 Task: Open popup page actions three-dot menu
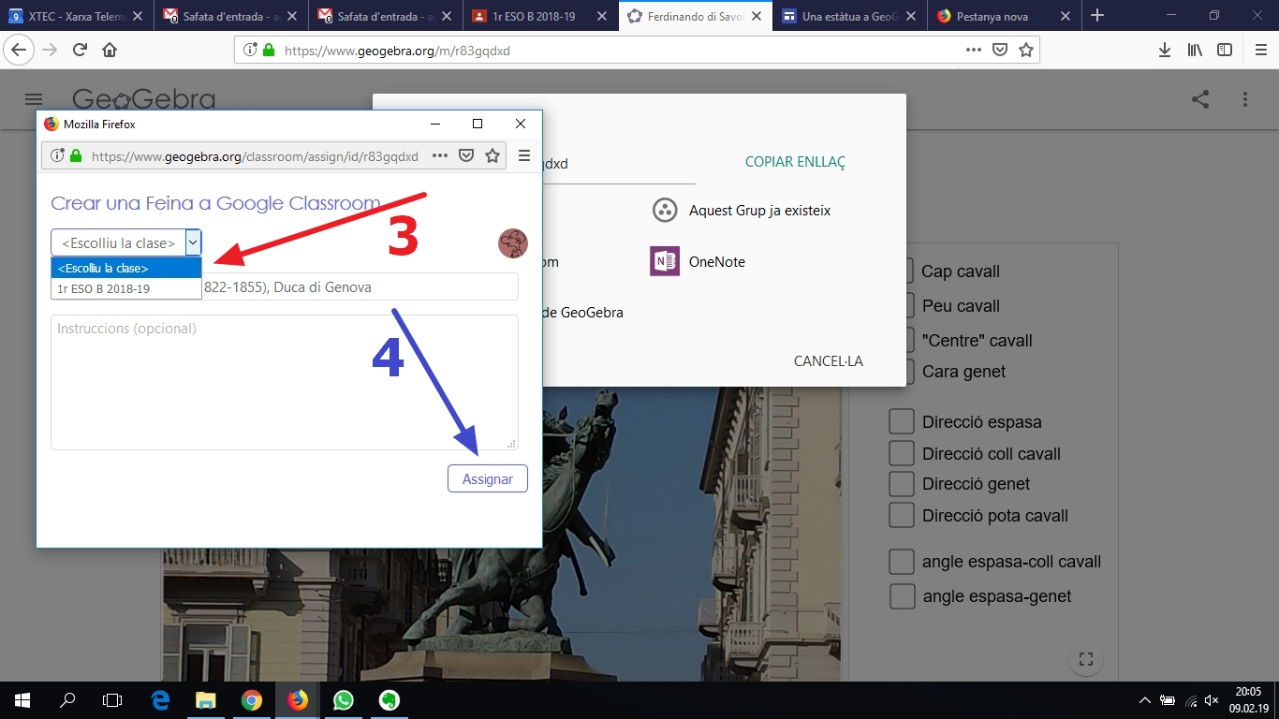click(440, 155)
